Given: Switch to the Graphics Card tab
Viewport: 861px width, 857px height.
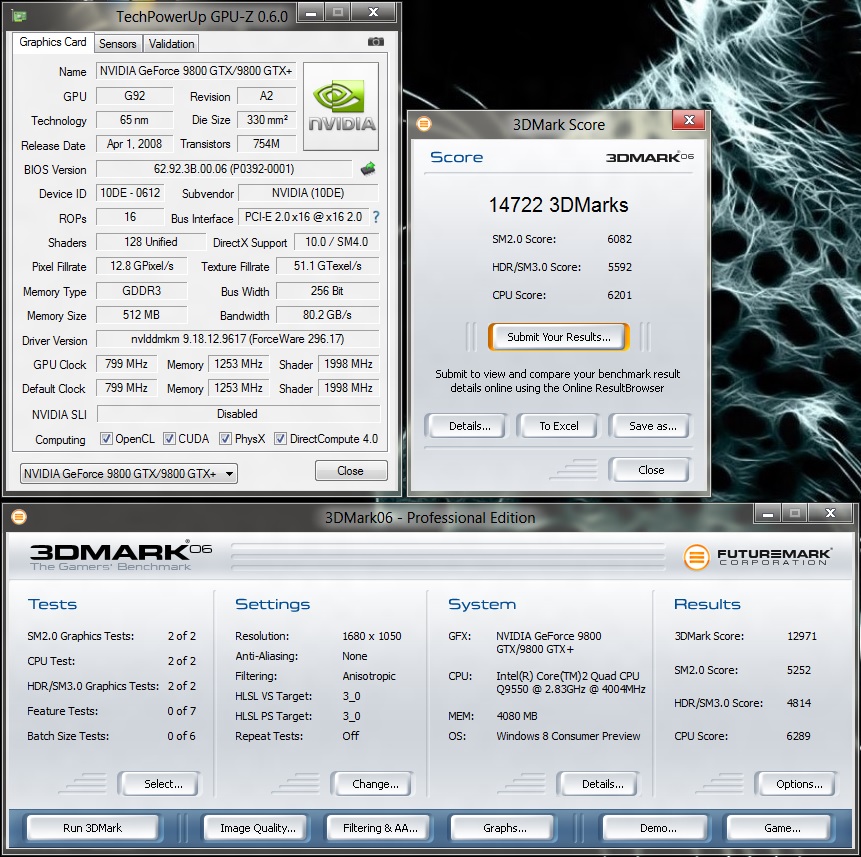Looking at the screenshot, I should [x=53, y=42].
